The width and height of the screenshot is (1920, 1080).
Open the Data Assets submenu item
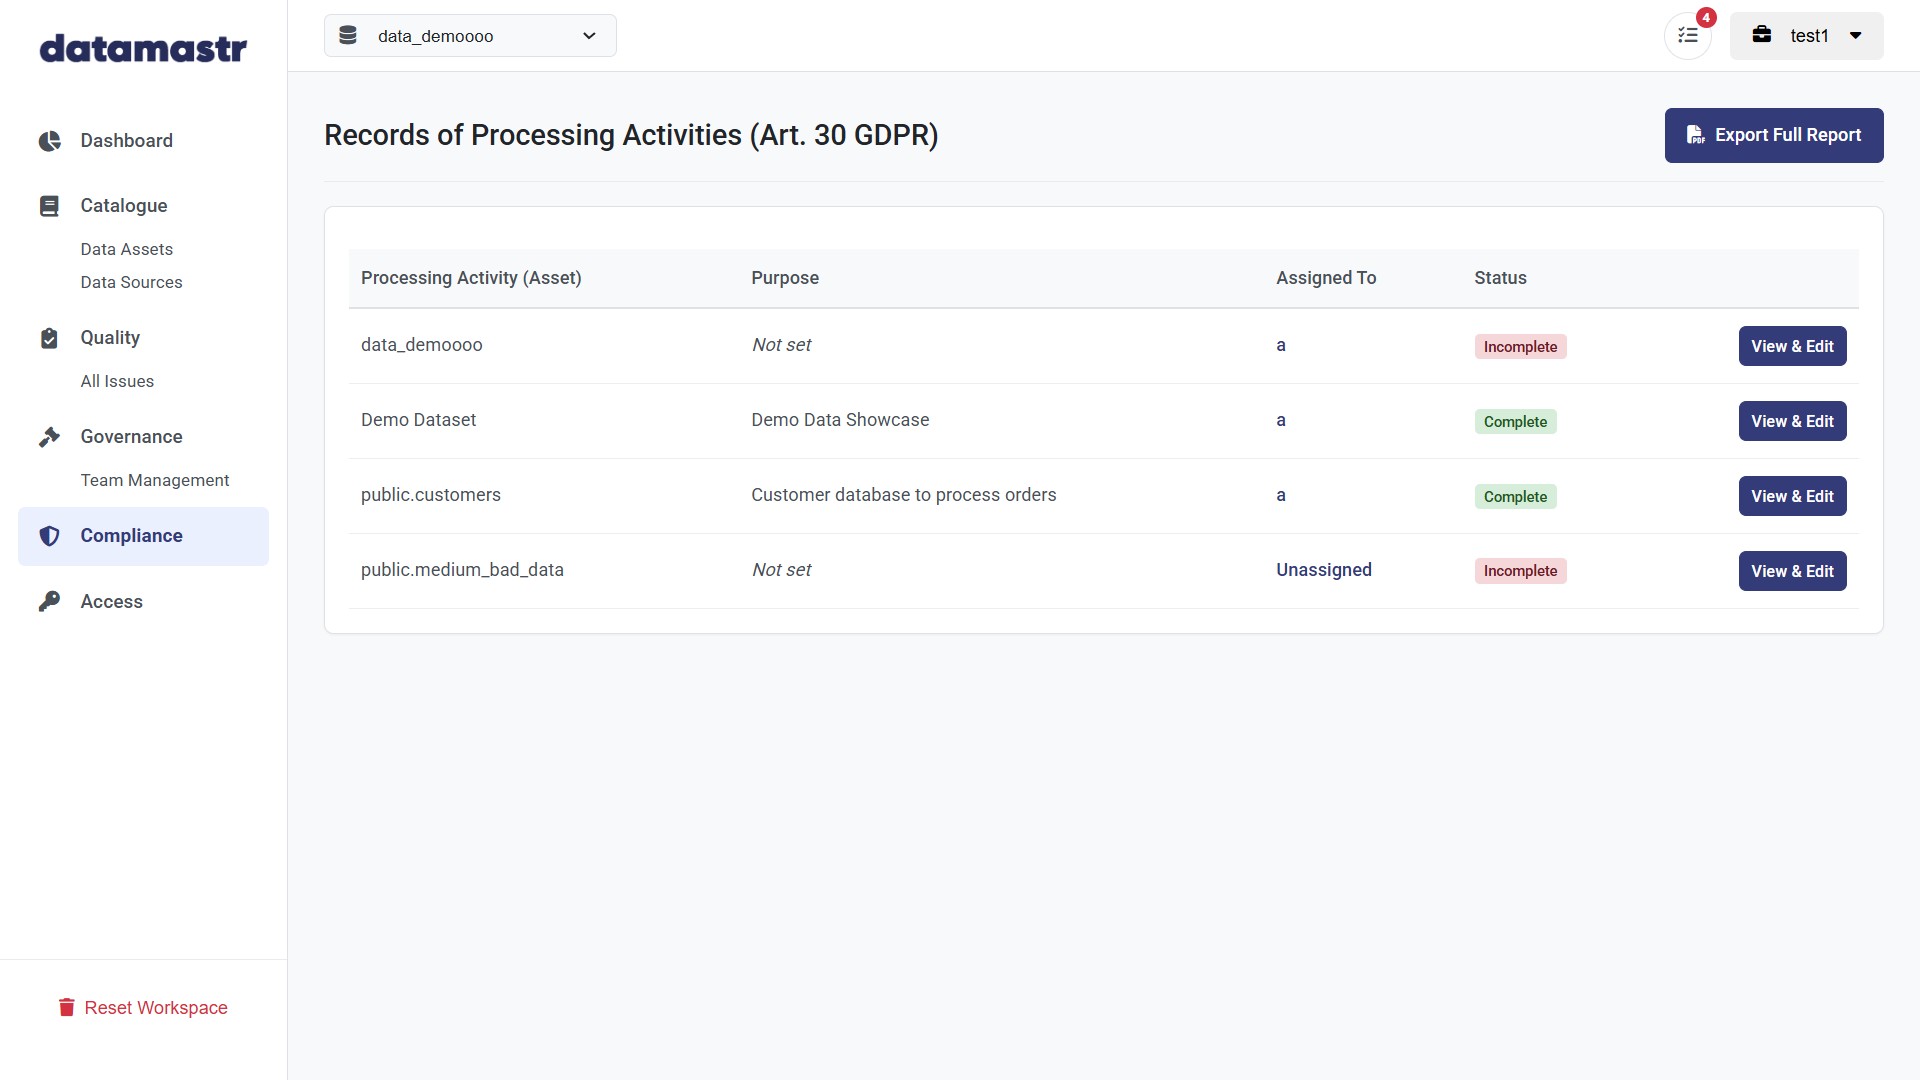click(x=127, y=249)
